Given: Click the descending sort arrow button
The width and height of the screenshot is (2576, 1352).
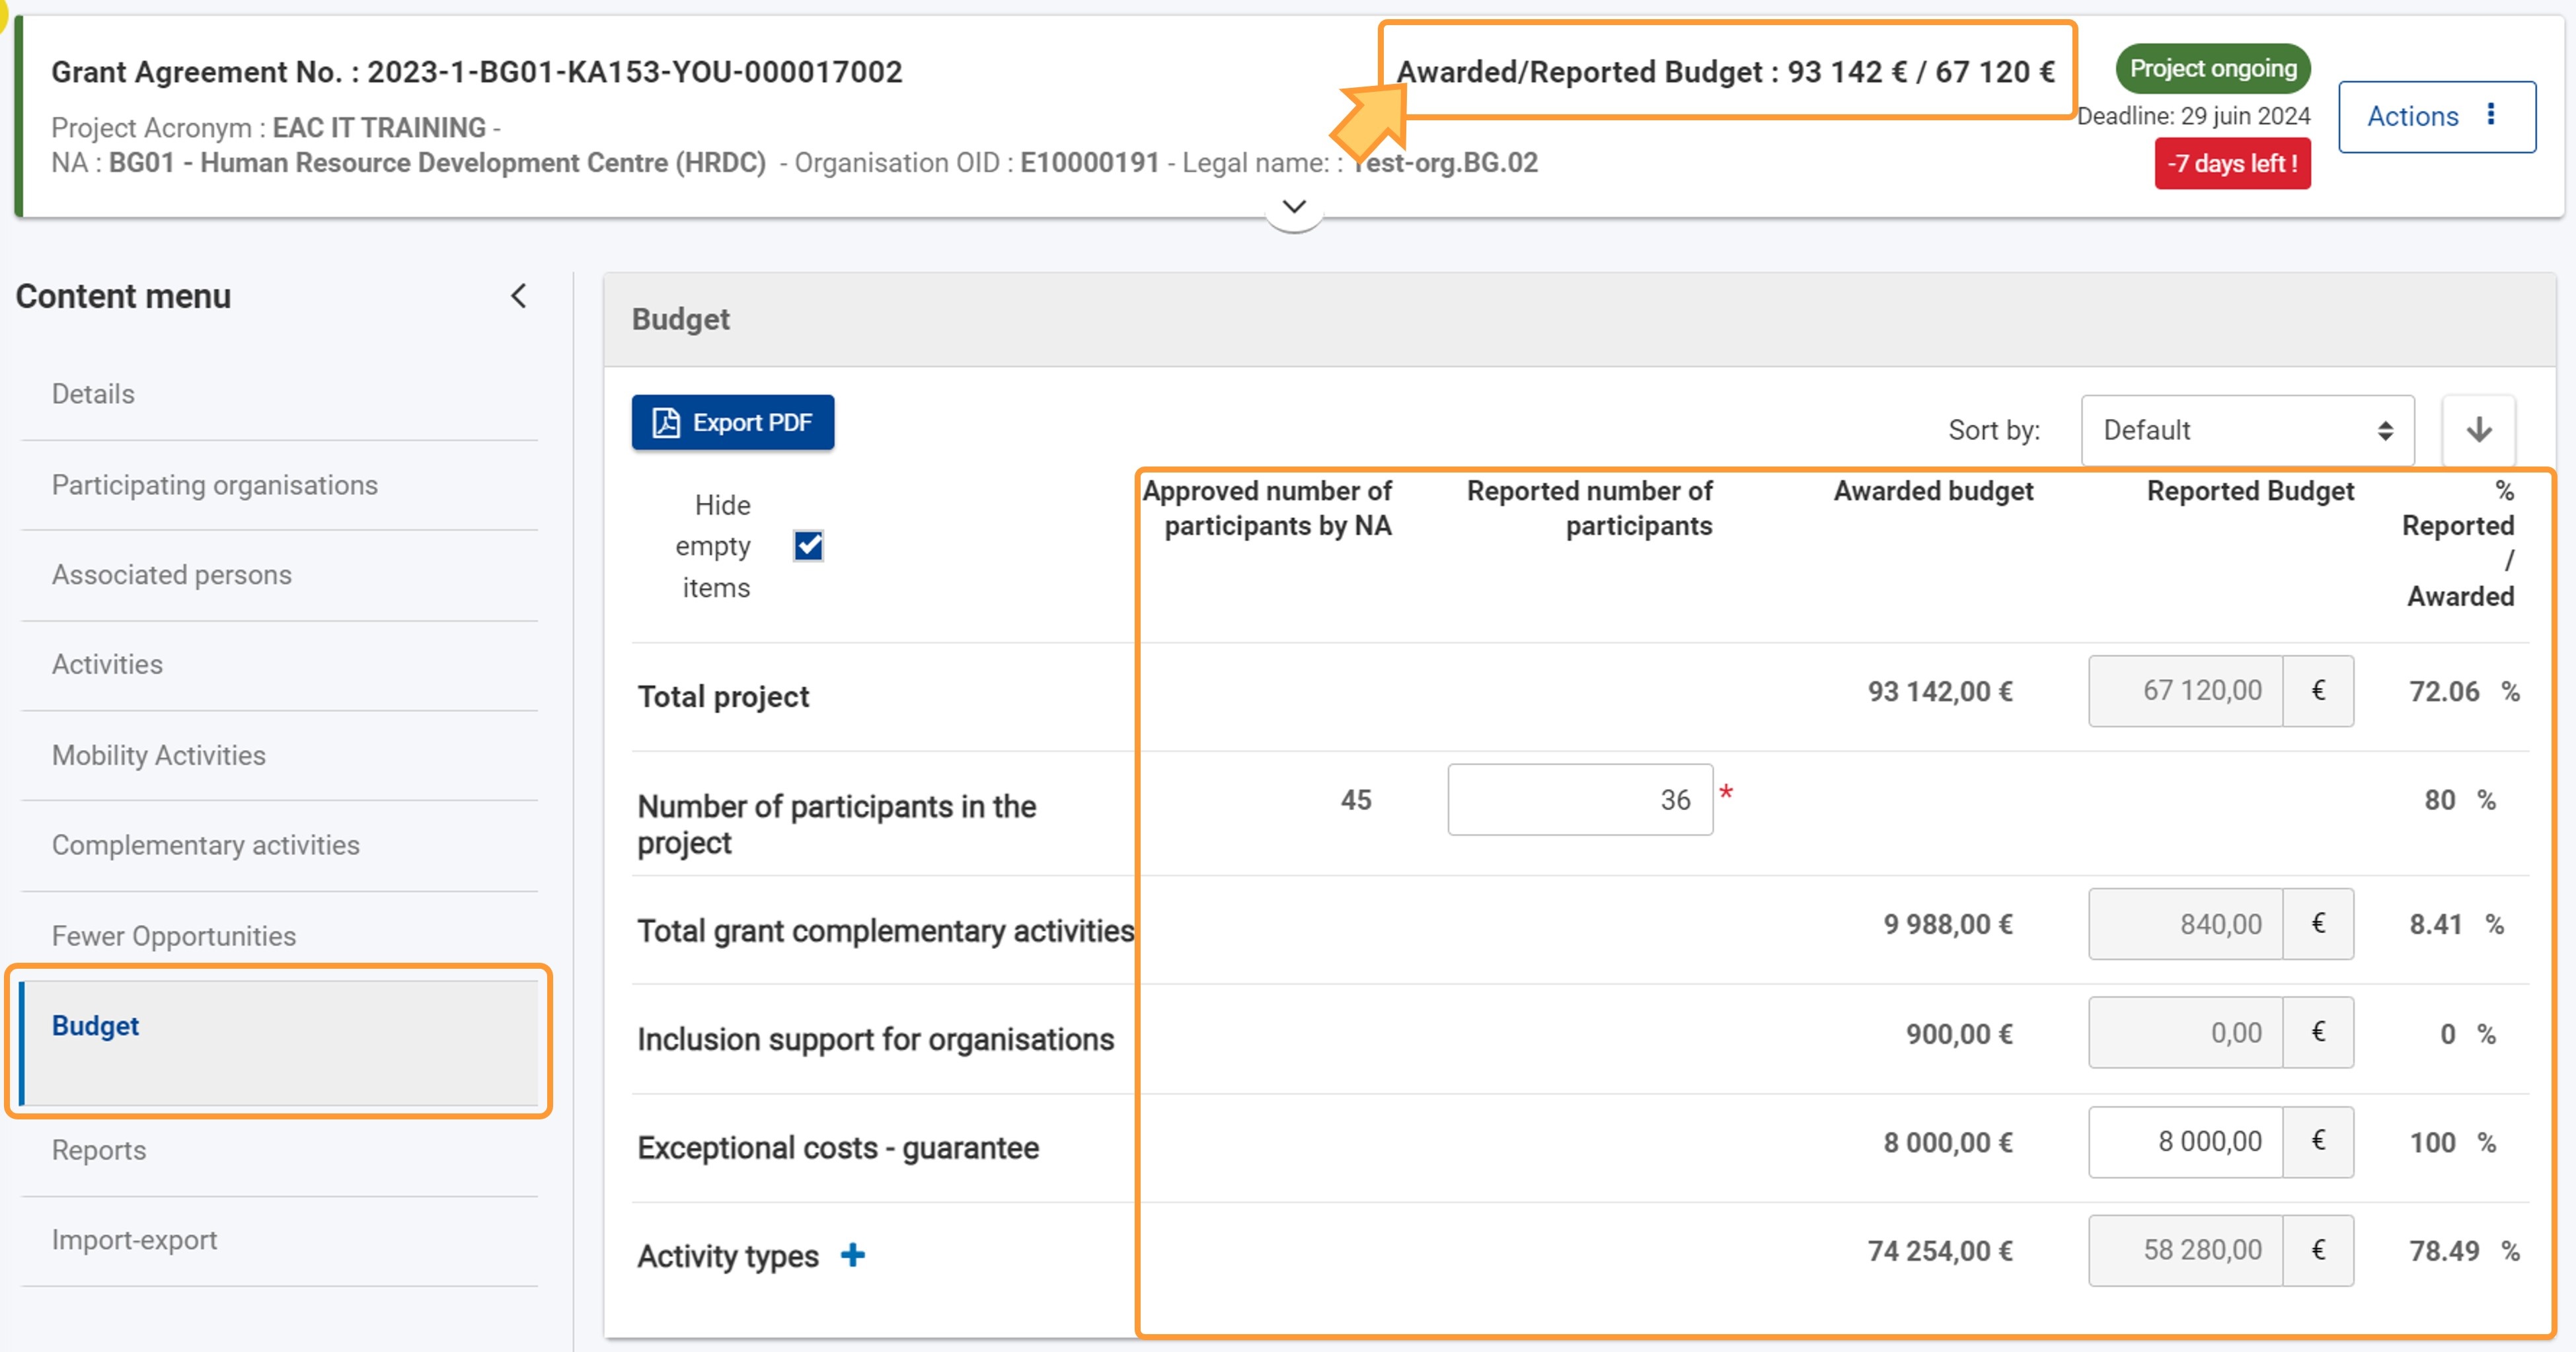Looking at the screenshot, I should pyautogui.click(x=2479, y=430).
